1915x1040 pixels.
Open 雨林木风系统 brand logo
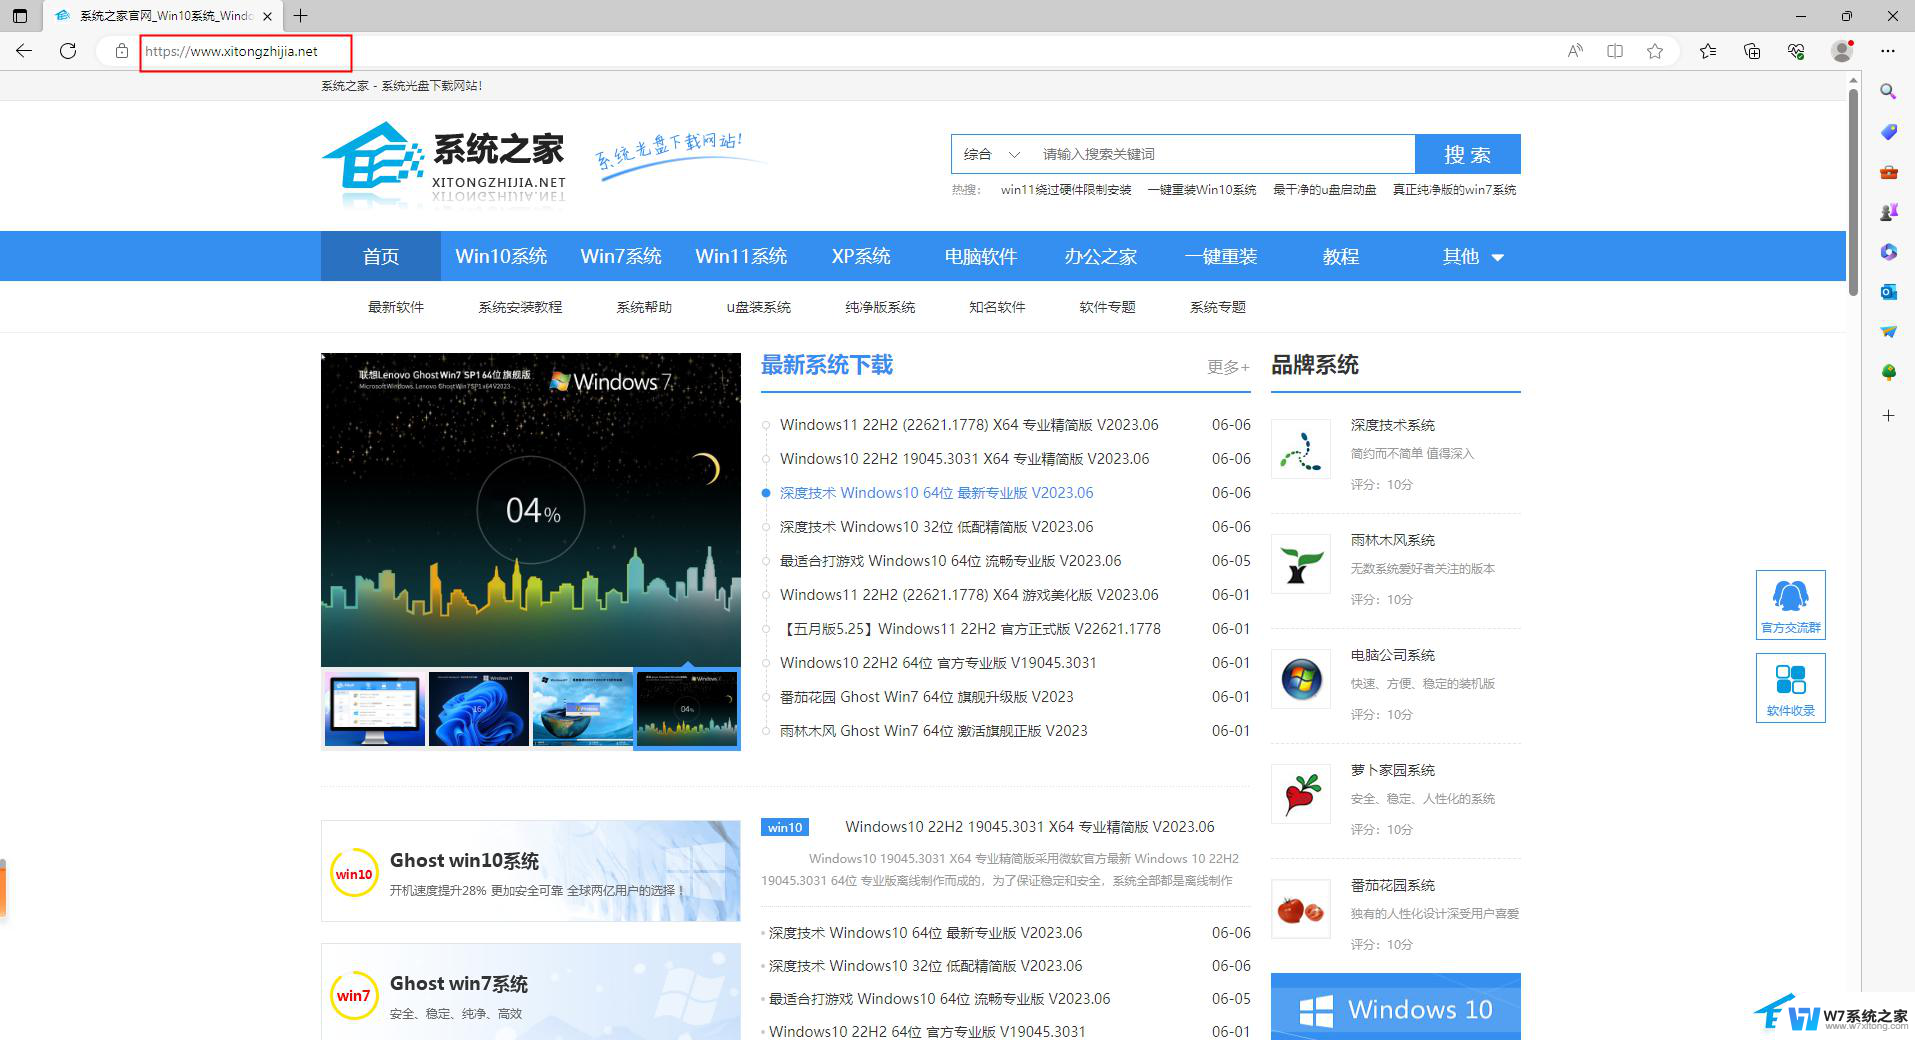[x=1301, y=564]
